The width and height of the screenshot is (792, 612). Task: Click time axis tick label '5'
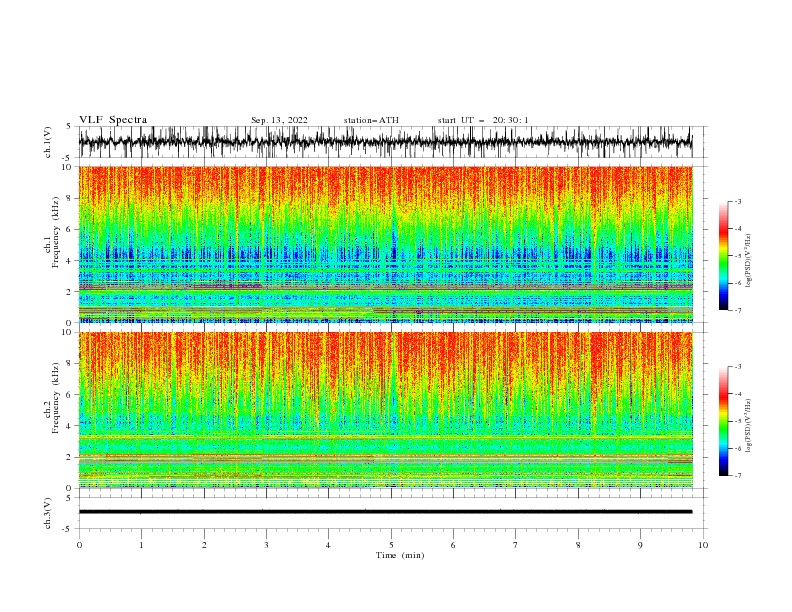click(391, 545)
